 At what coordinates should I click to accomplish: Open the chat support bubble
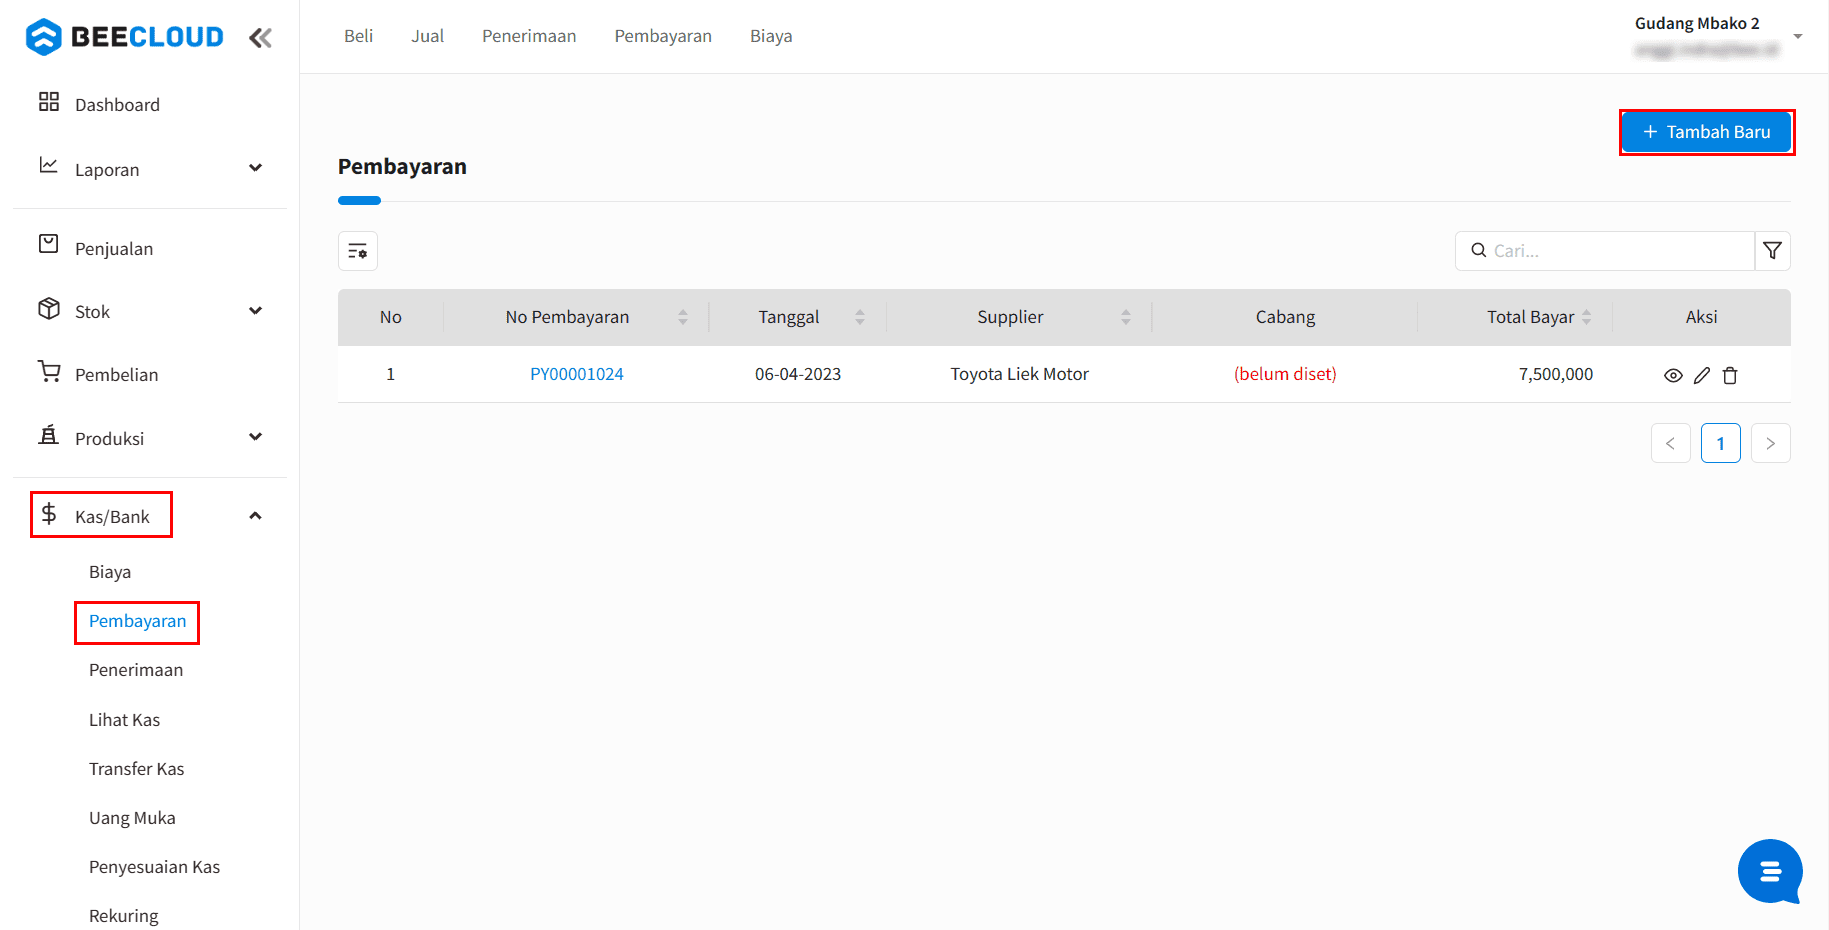pyautogui.click(x=1770, y=871)
